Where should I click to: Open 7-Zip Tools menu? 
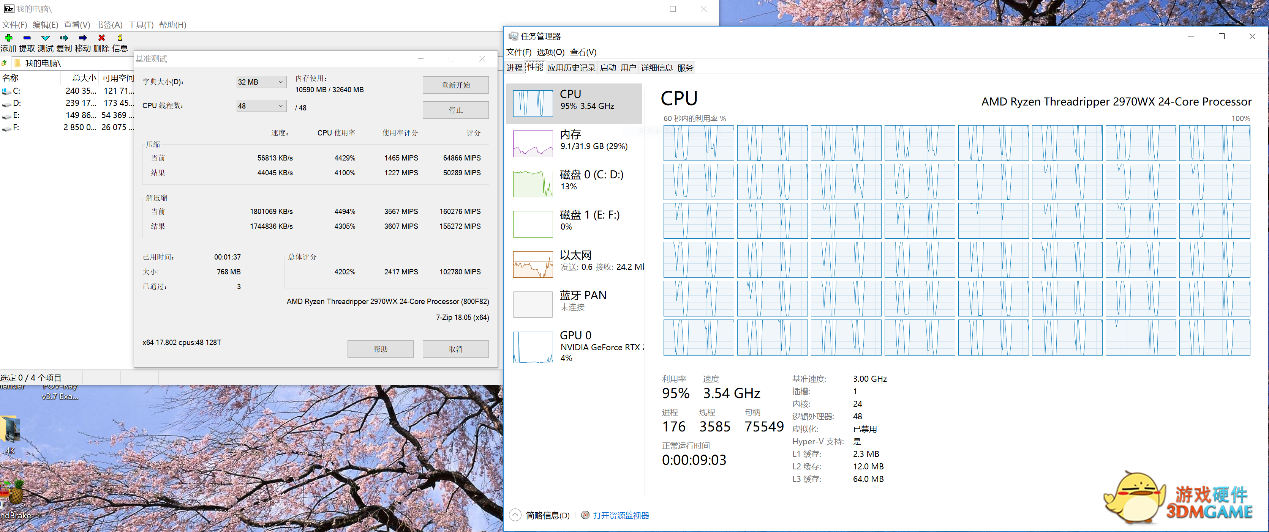[x=141, y=23]
